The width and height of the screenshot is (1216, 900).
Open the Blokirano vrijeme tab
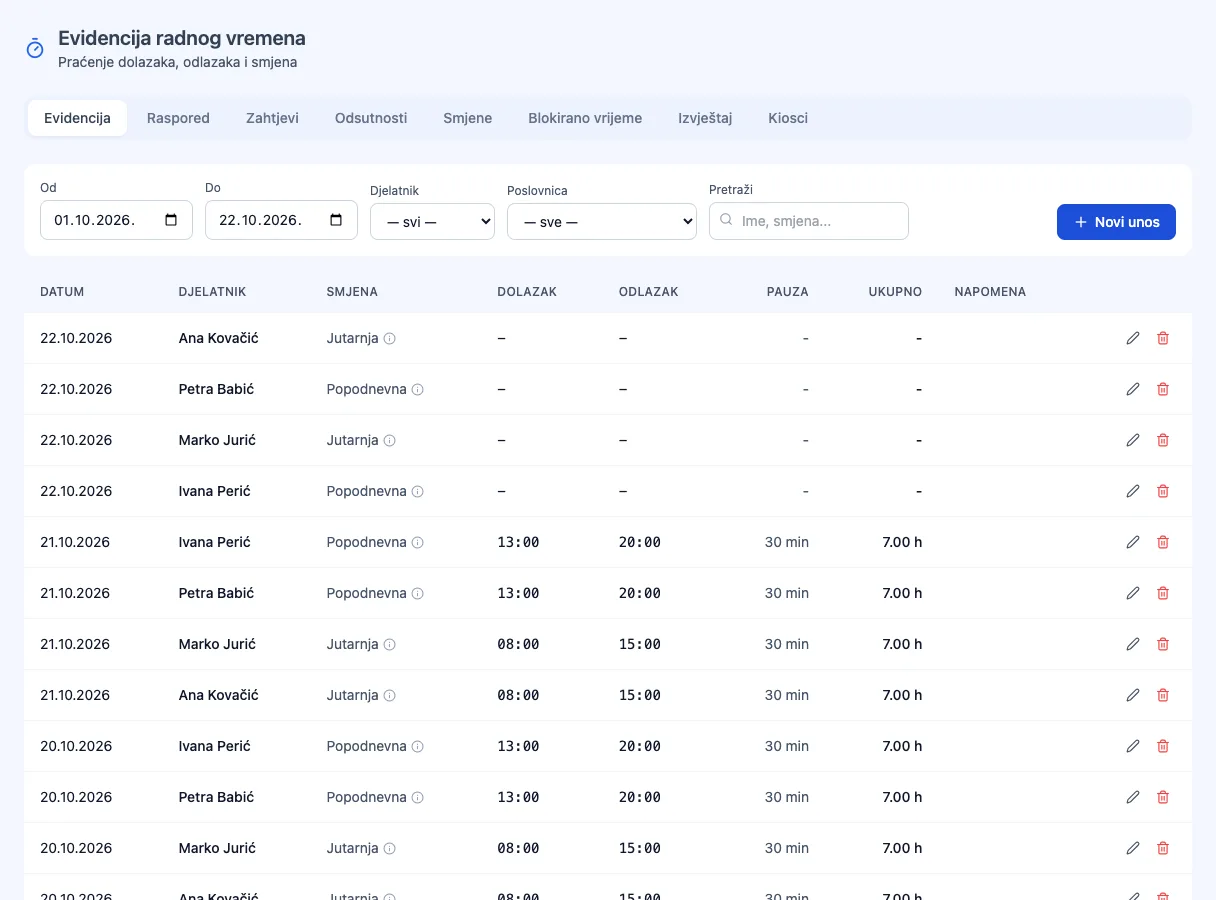[585, 118]
